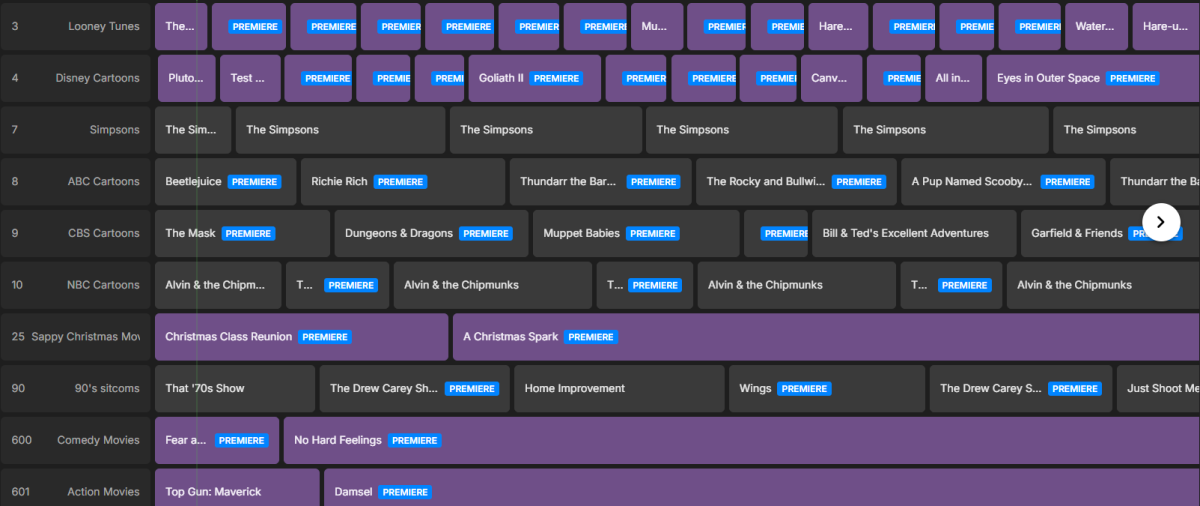Open the Home Improvement program
Screen dimensions: 1200x506
click(x=619, y=388)
